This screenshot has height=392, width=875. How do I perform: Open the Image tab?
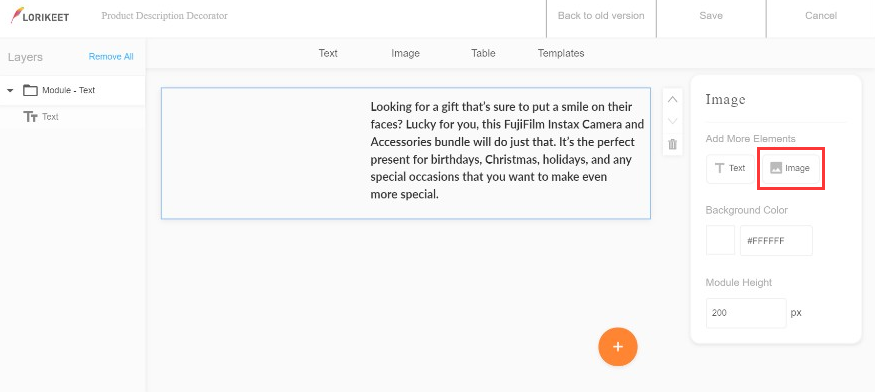coord(406,54)
